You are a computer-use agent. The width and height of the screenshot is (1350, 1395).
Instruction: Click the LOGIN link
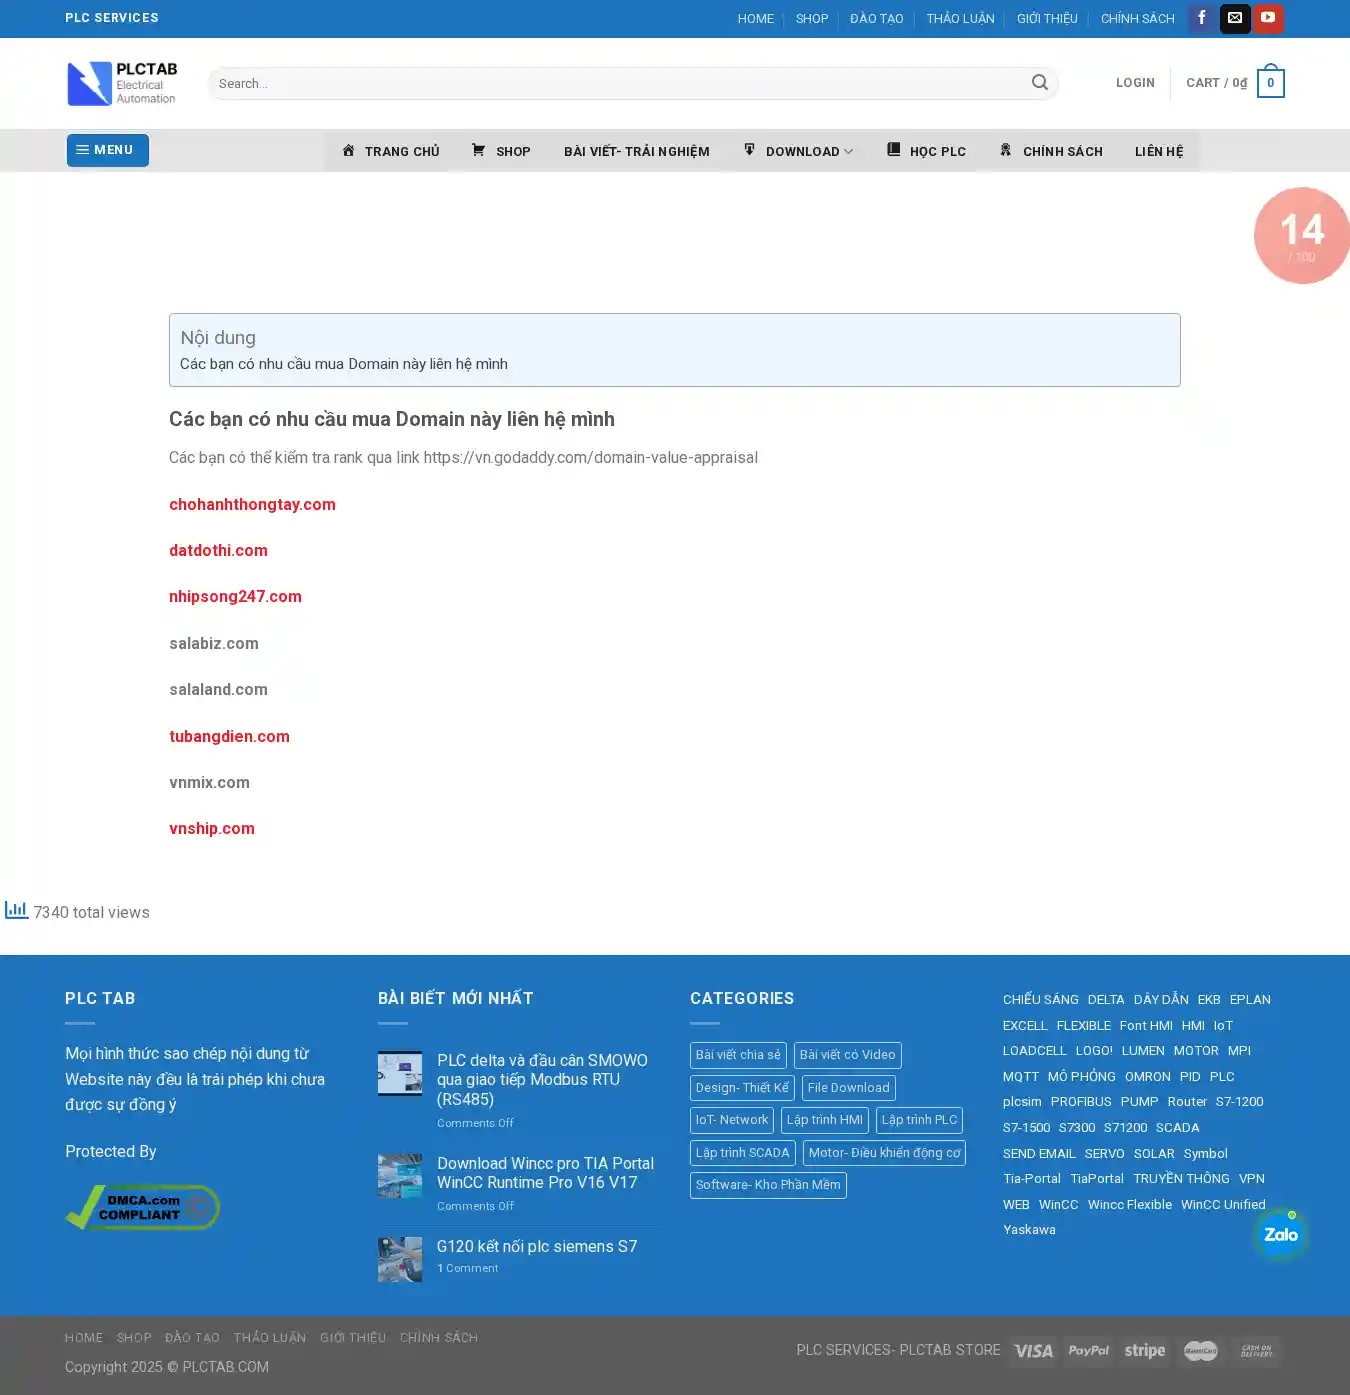coord(1135,83)
